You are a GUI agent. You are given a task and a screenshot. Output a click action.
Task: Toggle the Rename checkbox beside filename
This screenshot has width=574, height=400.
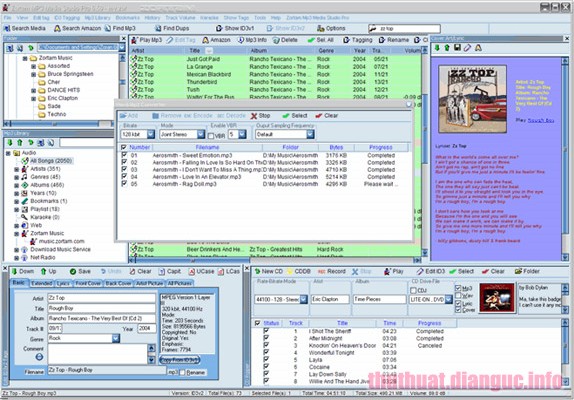[x=182, y=373]
